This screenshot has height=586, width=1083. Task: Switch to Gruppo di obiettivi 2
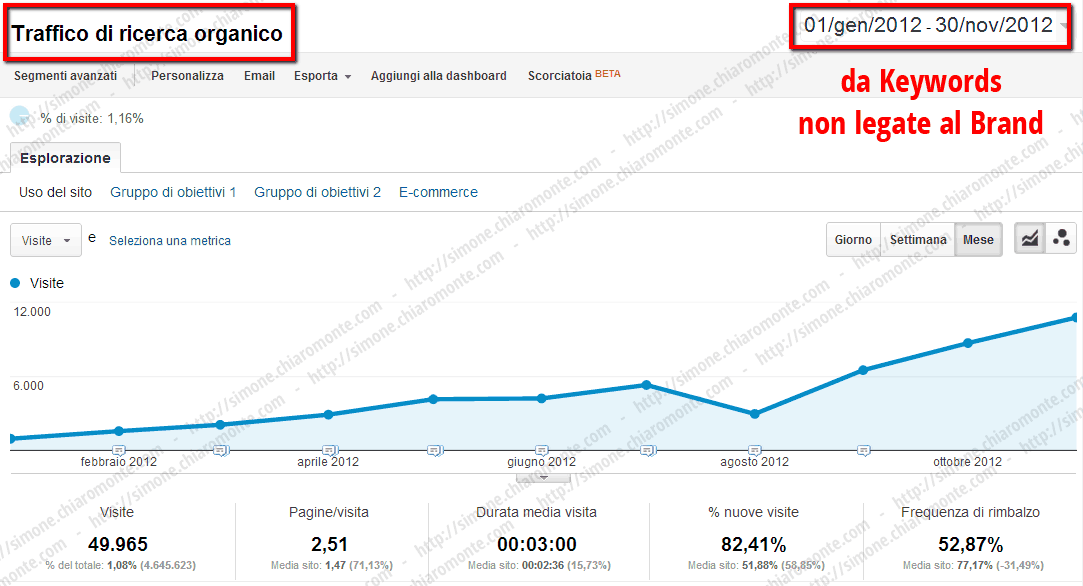coord(317,192)
